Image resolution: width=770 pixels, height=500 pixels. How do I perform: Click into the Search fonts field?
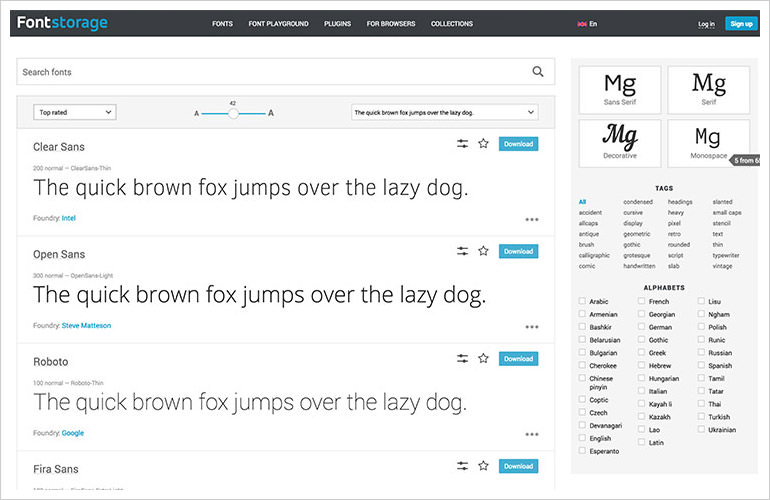click(x=270, y=72)
